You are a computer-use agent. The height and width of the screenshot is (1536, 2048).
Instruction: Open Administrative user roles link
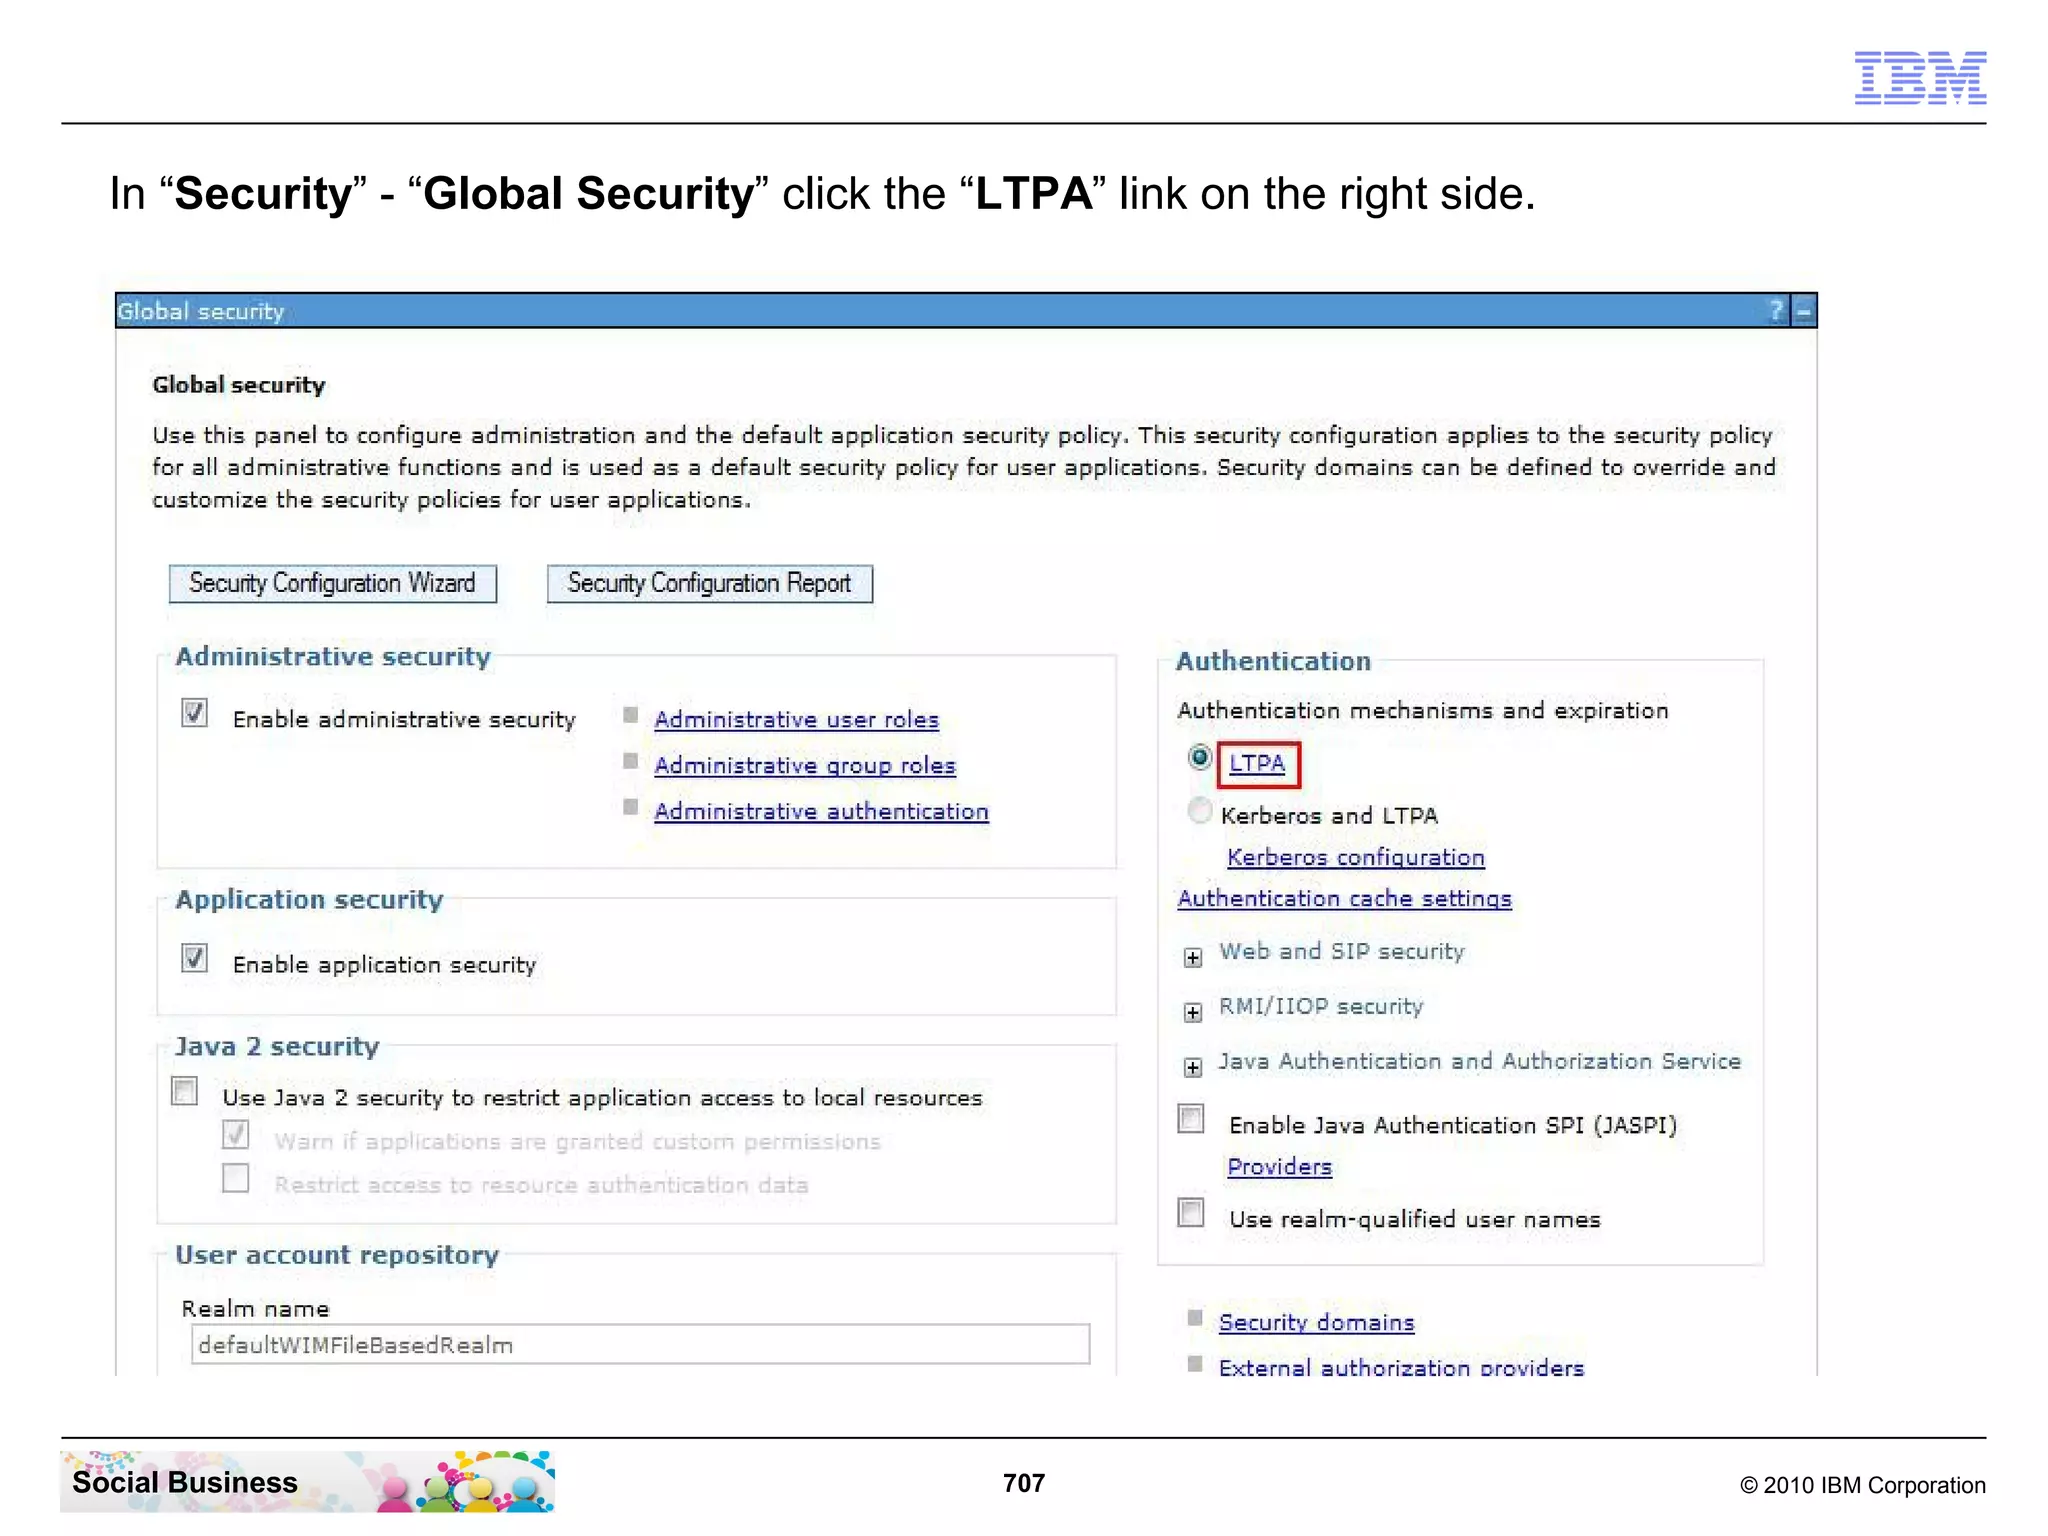click(797, 720)
